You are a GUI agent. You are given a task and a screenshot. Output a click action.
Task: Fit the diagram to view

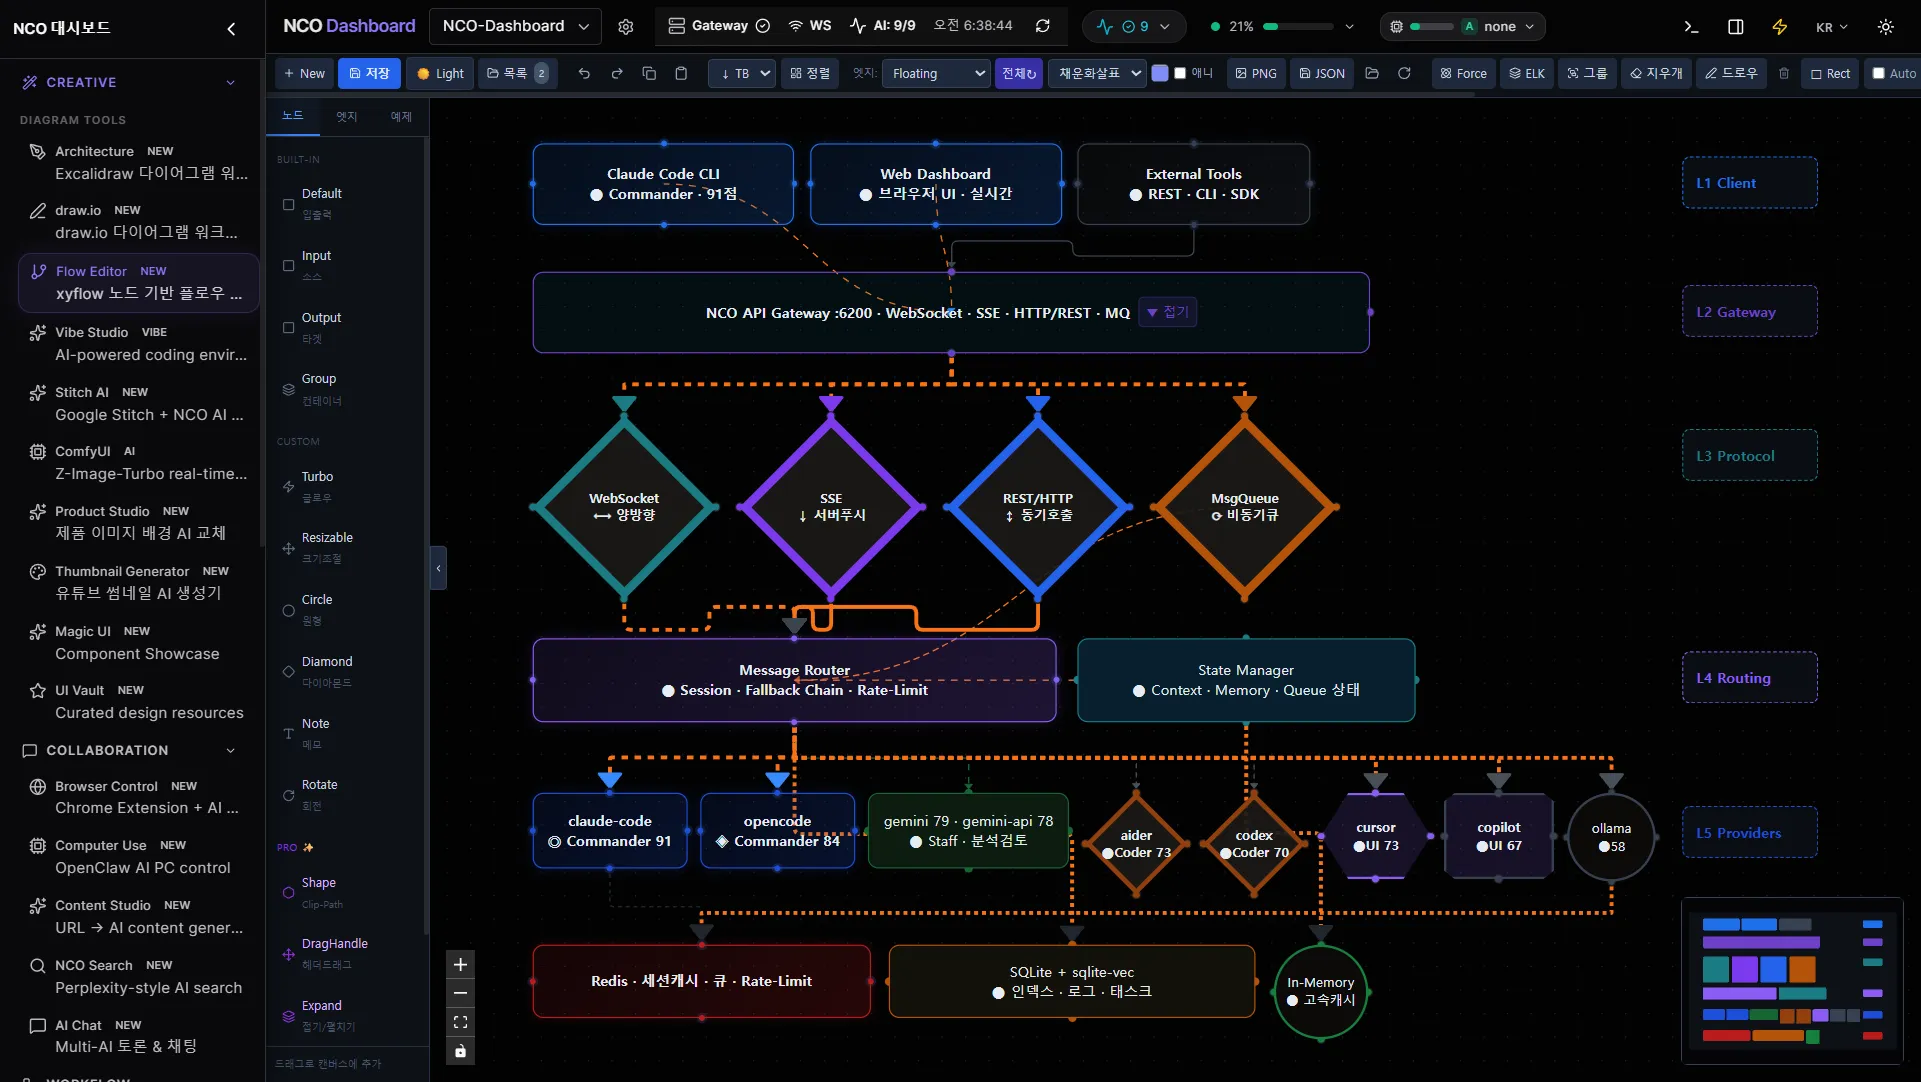(460, 1022)
